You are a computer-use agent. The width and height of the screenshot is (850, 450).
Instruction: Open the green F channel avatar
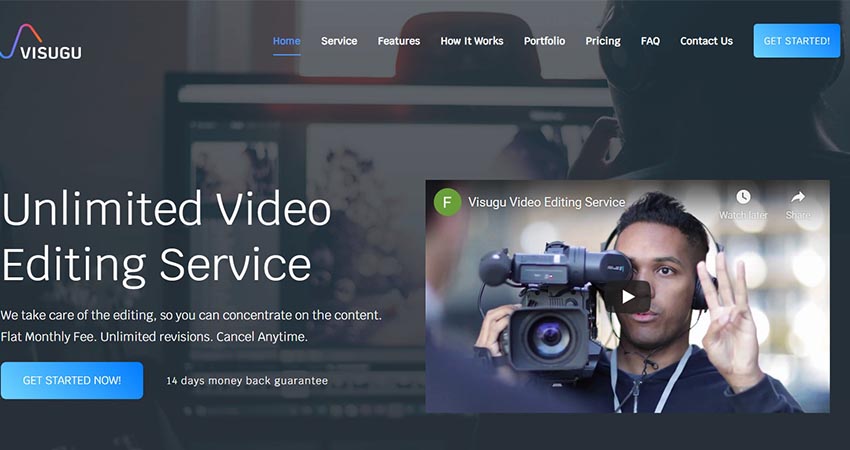[x=447, y=202]
